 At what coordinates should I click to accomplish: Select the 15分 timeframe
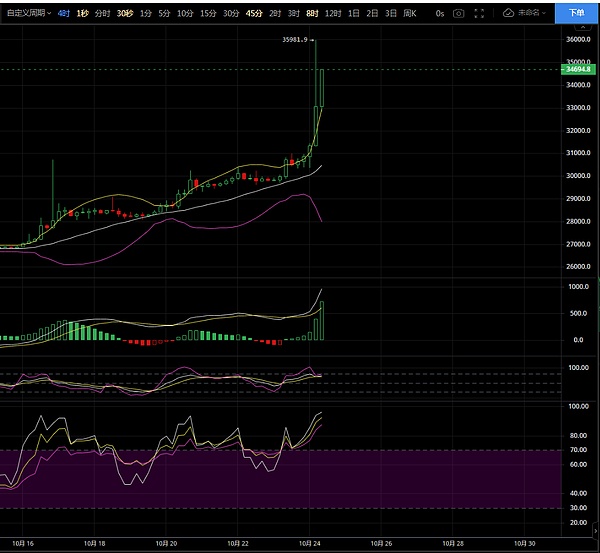click(207, 13)
